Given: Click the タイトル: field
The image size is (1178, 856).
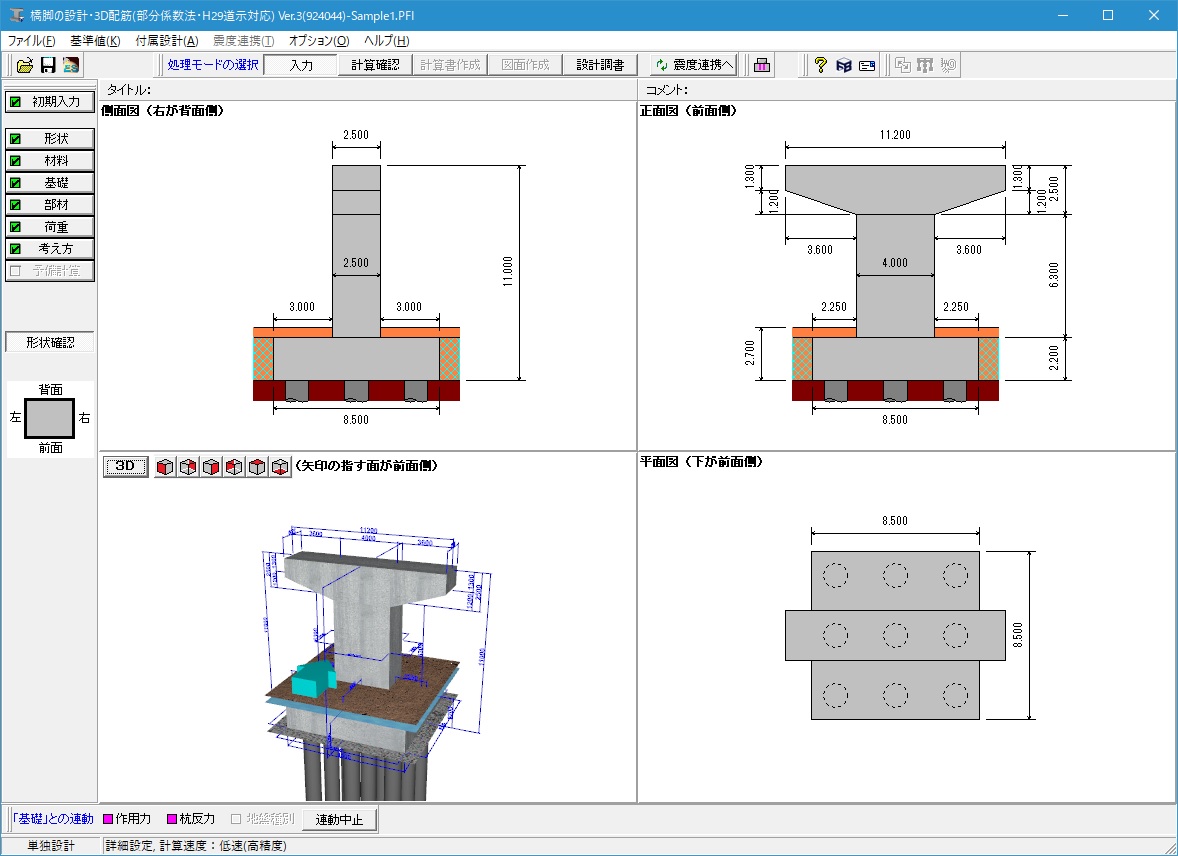Looking at the screenshot, I should click(x=368, y=90).
